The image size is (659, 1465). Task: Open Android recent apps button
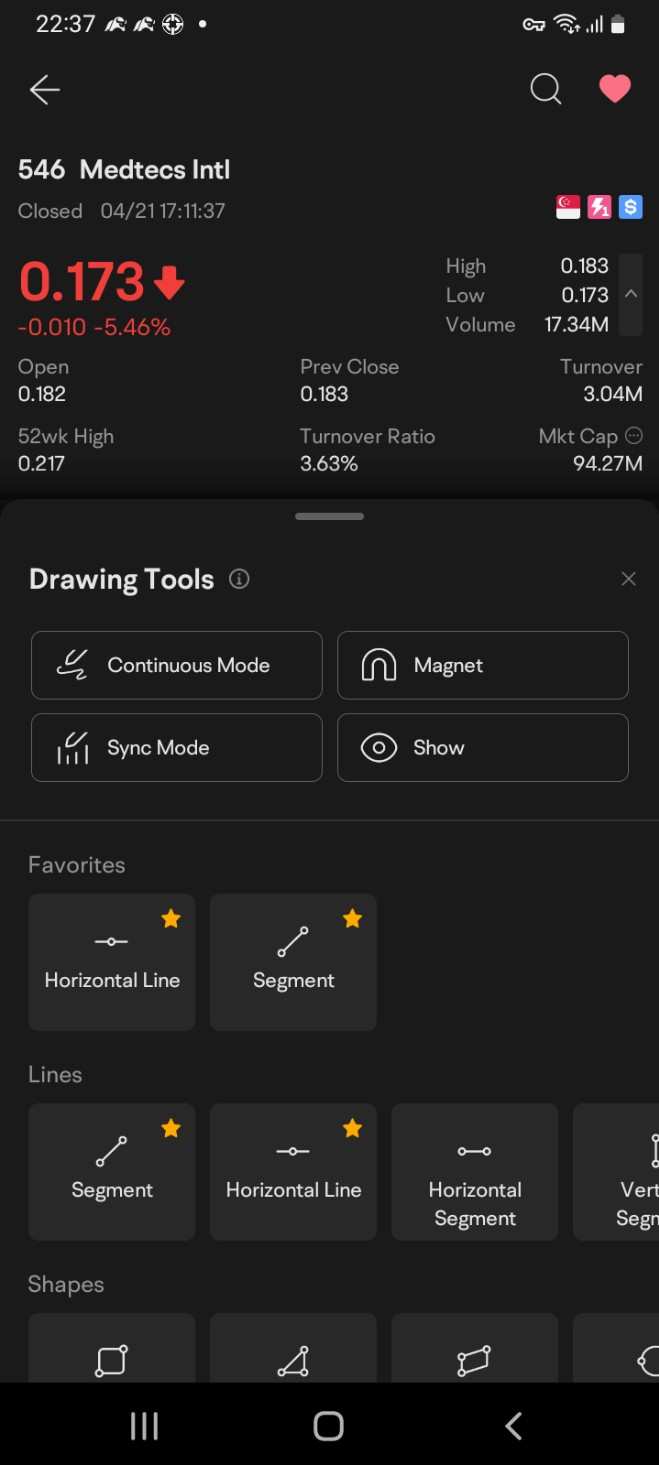[x=144, y=1425]
